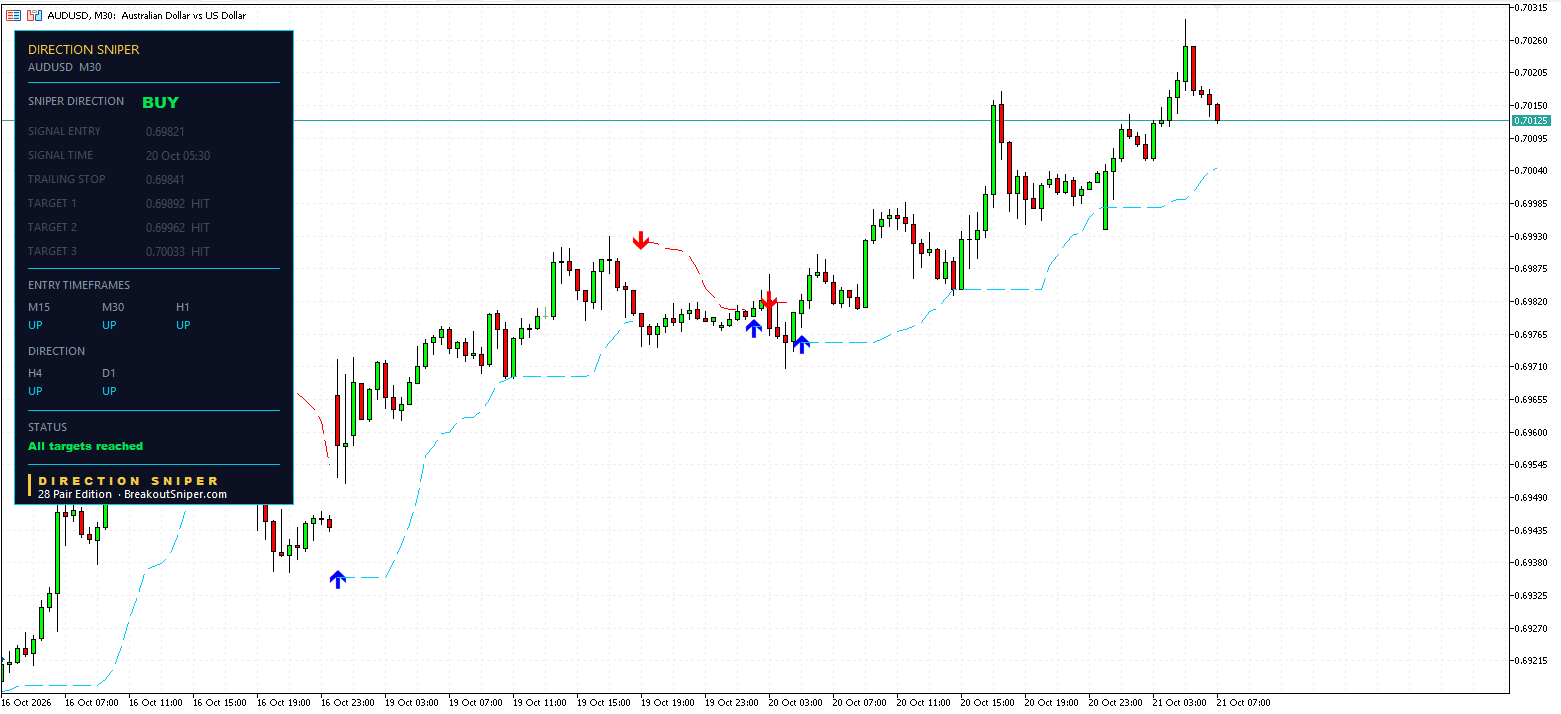
Task: Toggle the One Click Trading panel icon
Action: coord(34,16)
